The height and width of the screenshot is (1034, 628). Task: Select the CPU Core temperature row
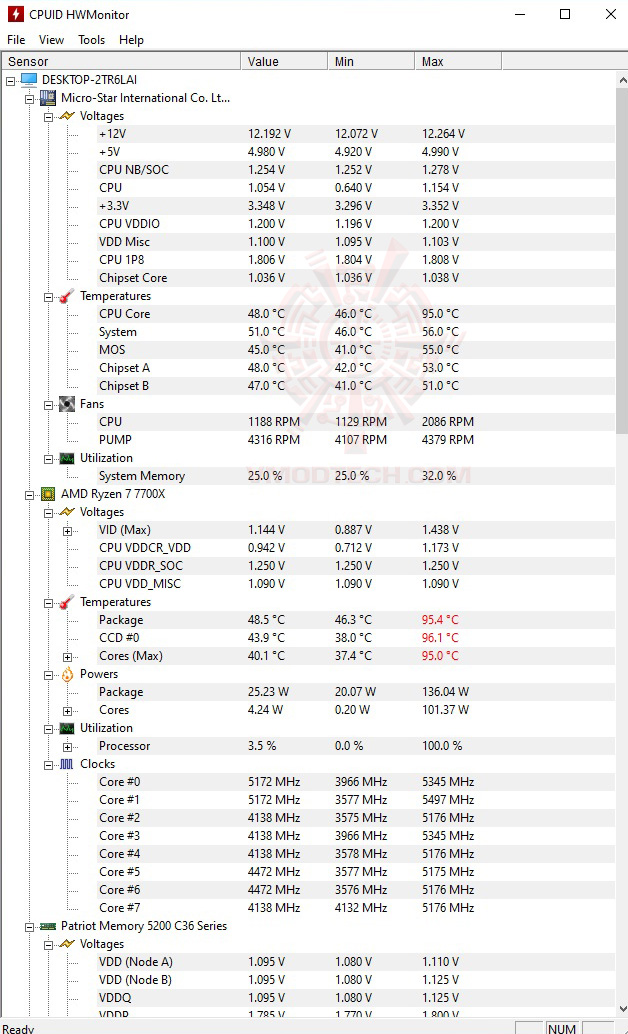click(x=125, y=314)
